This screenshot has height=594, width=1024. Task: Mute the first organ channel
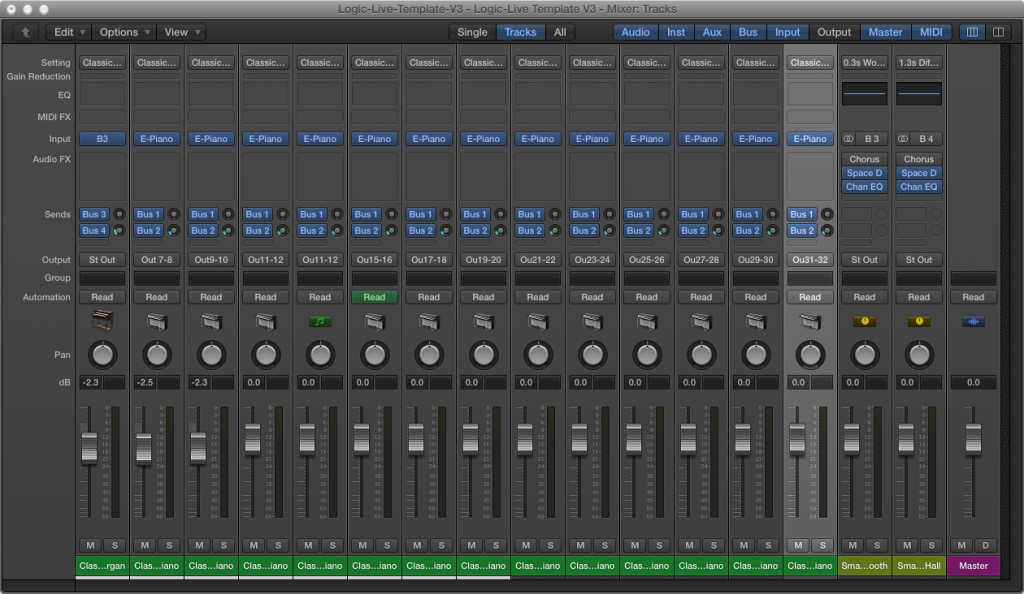tap(89, 545)
